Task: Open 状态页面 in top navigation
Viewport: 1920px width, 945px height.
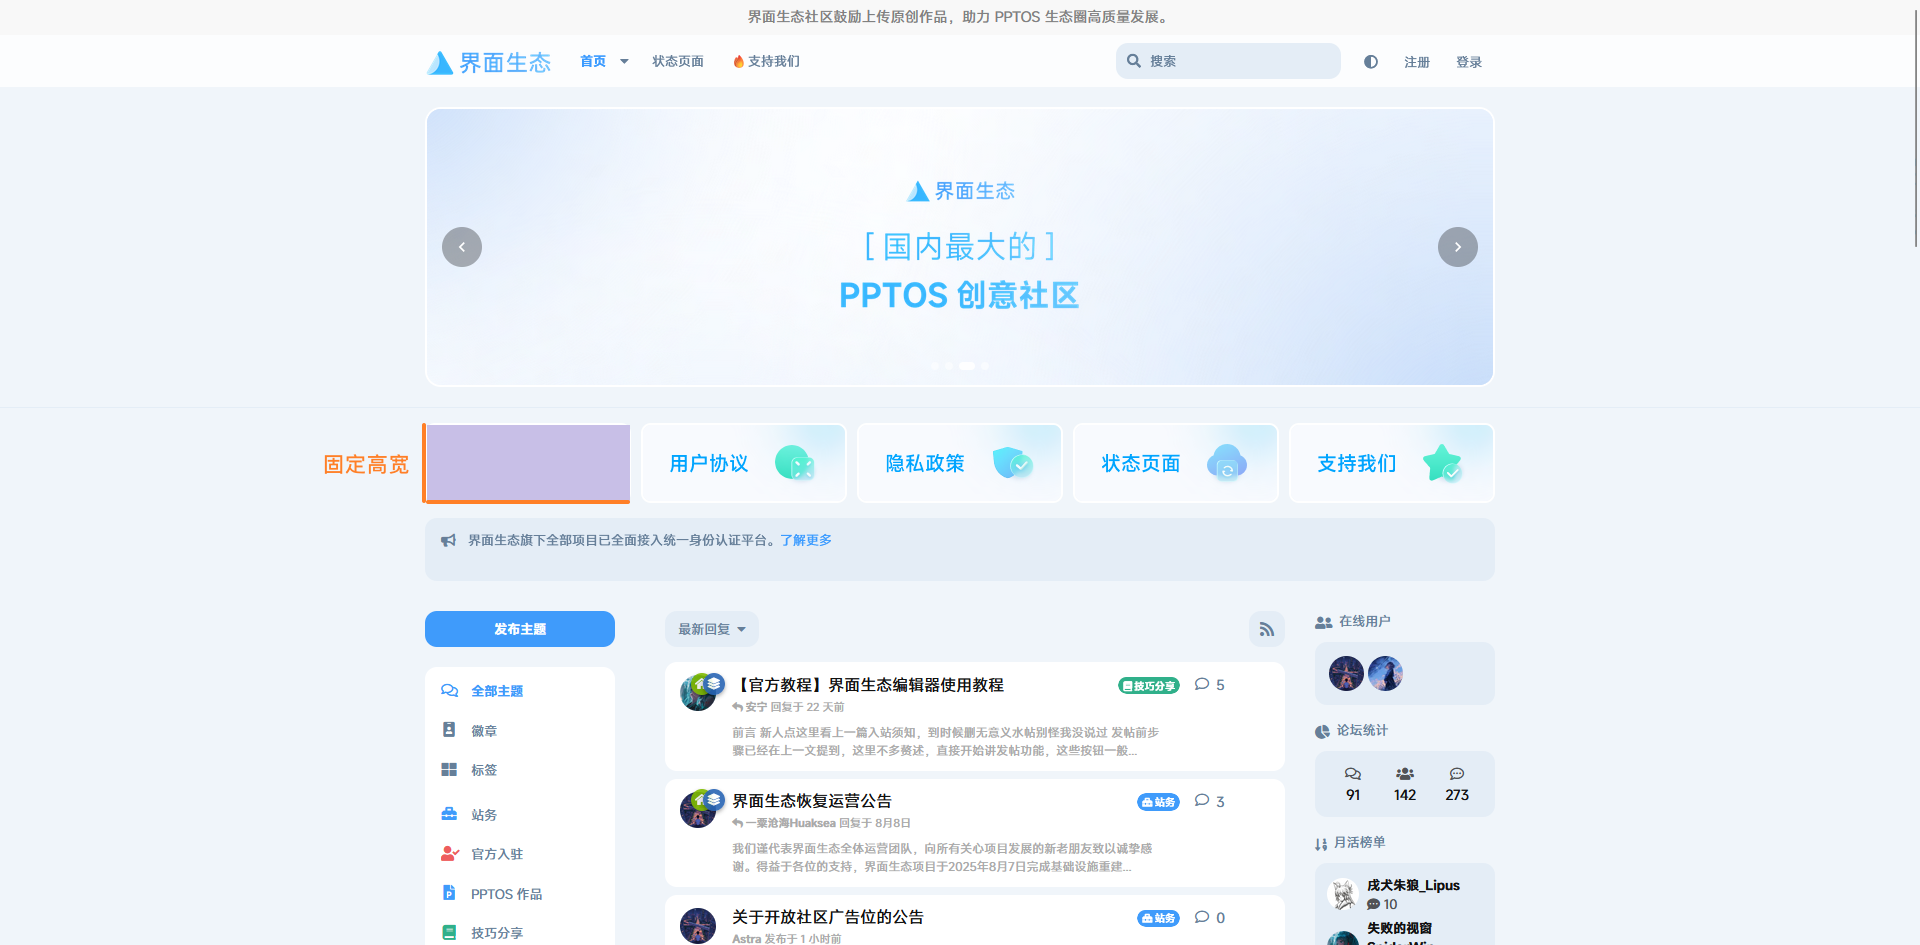Action: click(x=677, y=62)
